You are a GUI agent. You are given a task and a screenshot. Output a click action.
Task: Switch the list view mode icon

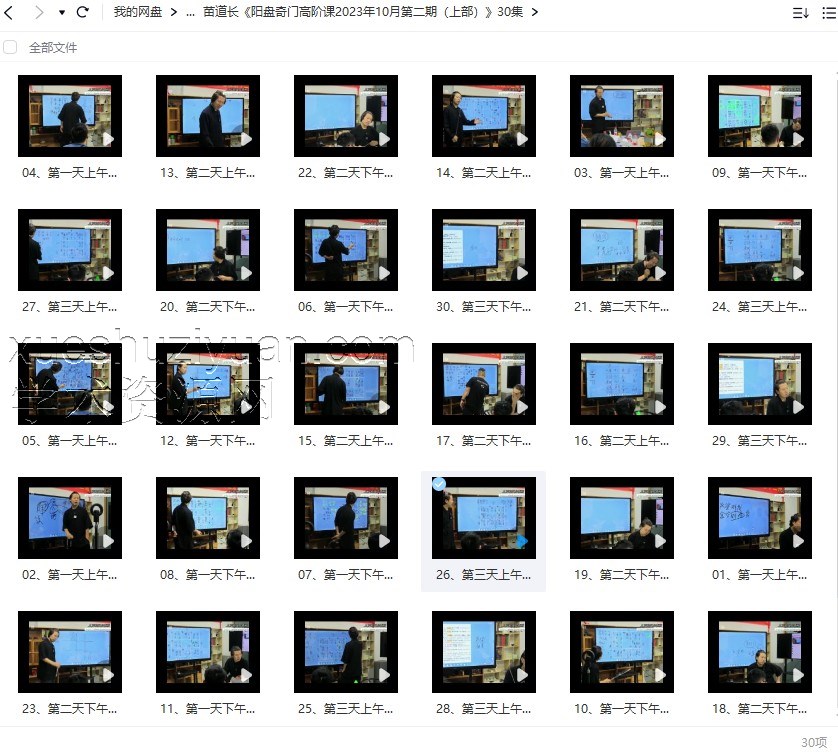click(x=829, y=13)
